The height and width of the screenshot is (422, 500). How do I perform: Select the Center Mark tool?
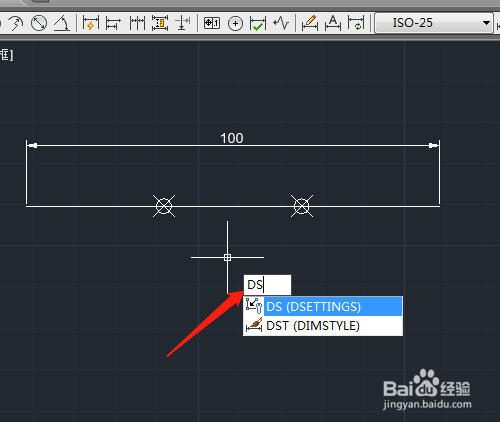235,24
